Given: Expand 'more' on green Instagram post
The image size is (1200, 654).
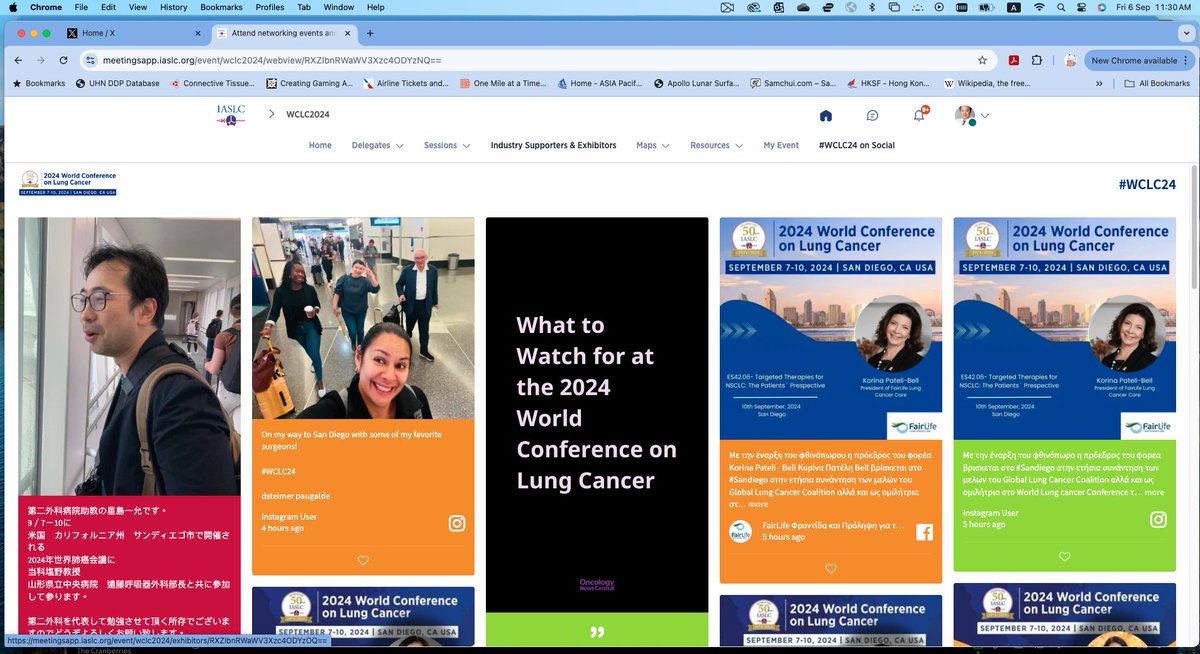Looking at the screenshot, I should [1154, 492].
